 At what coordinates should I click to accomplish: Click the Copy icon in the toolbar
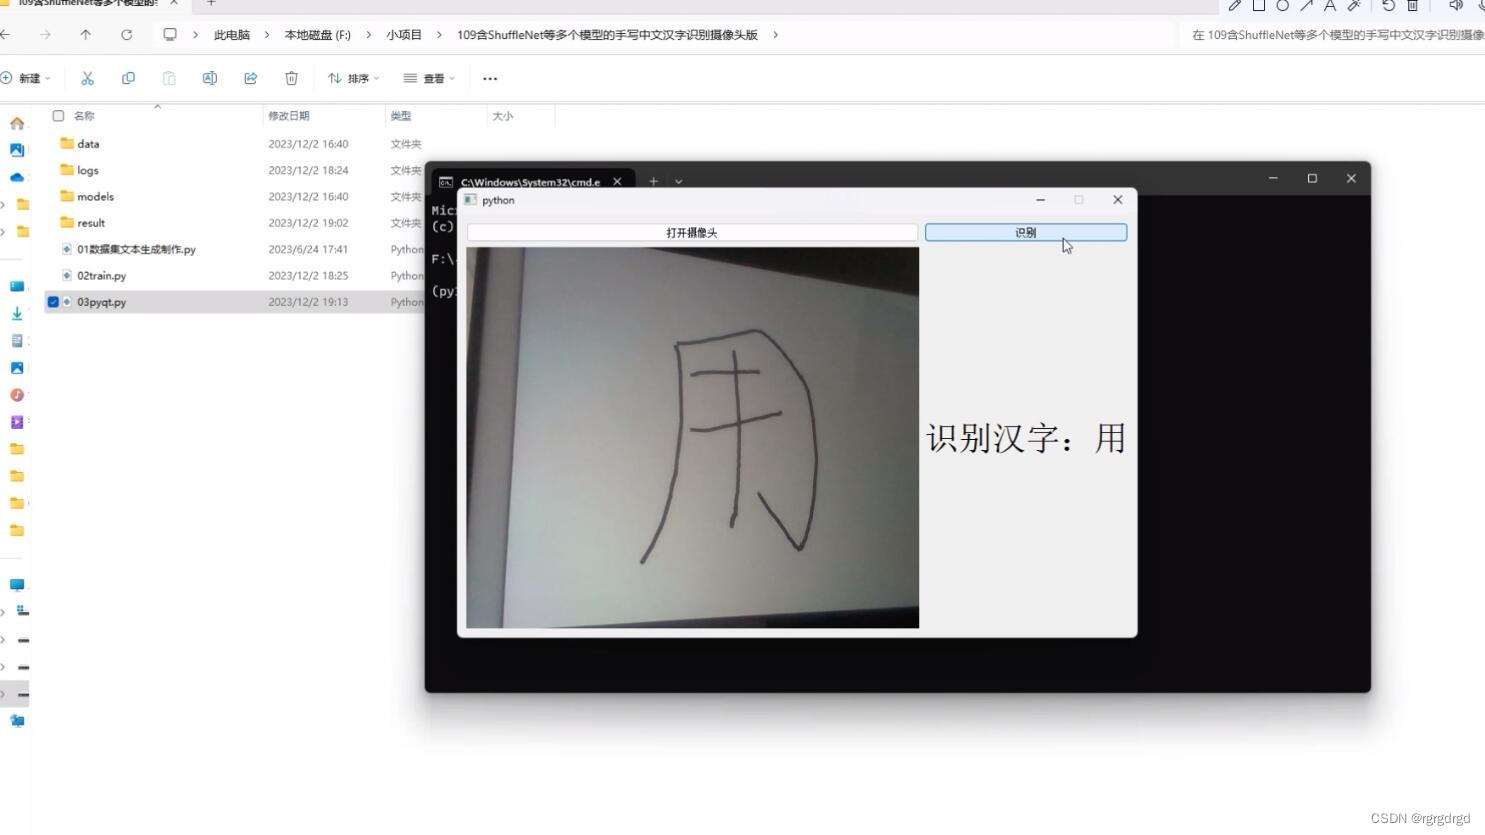point(128,78)
